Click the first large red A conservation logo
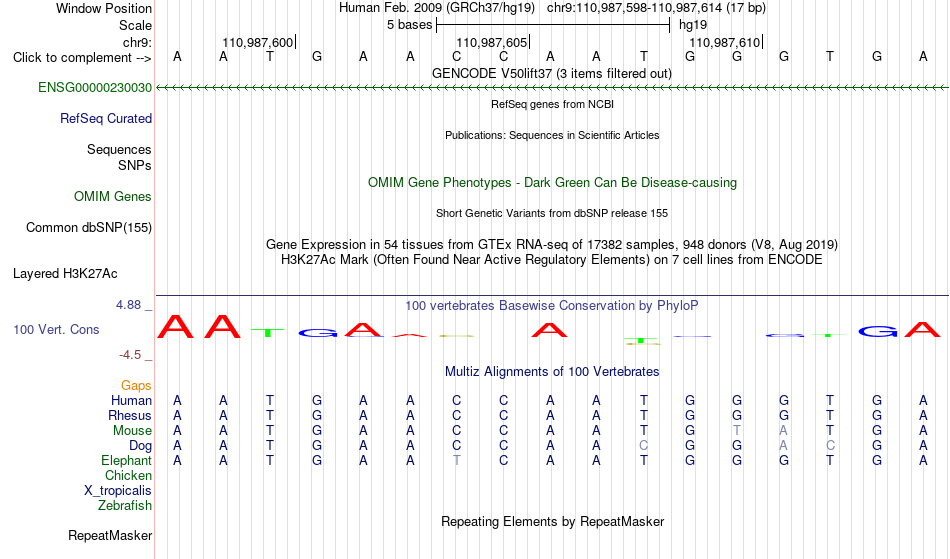950x559 pixels. coord(176,326)
